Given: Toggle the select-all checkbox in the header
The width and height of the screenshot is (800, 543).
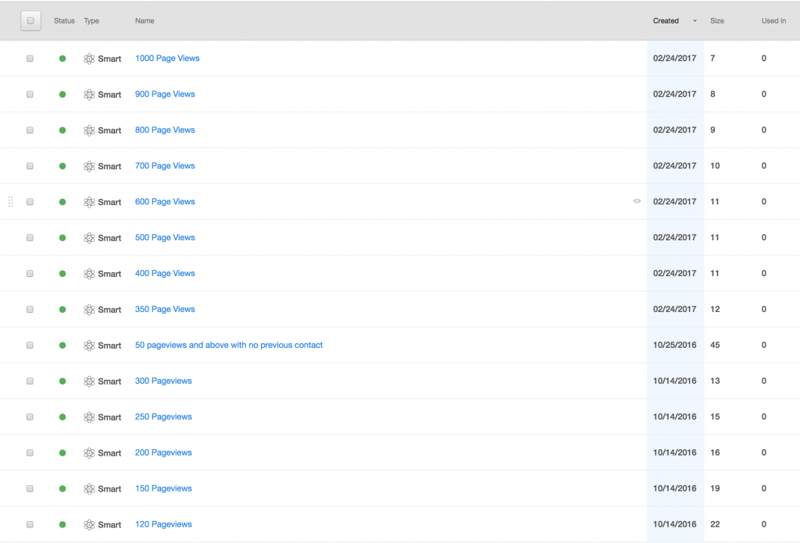Looking at the screenshot, I should 31,21.
